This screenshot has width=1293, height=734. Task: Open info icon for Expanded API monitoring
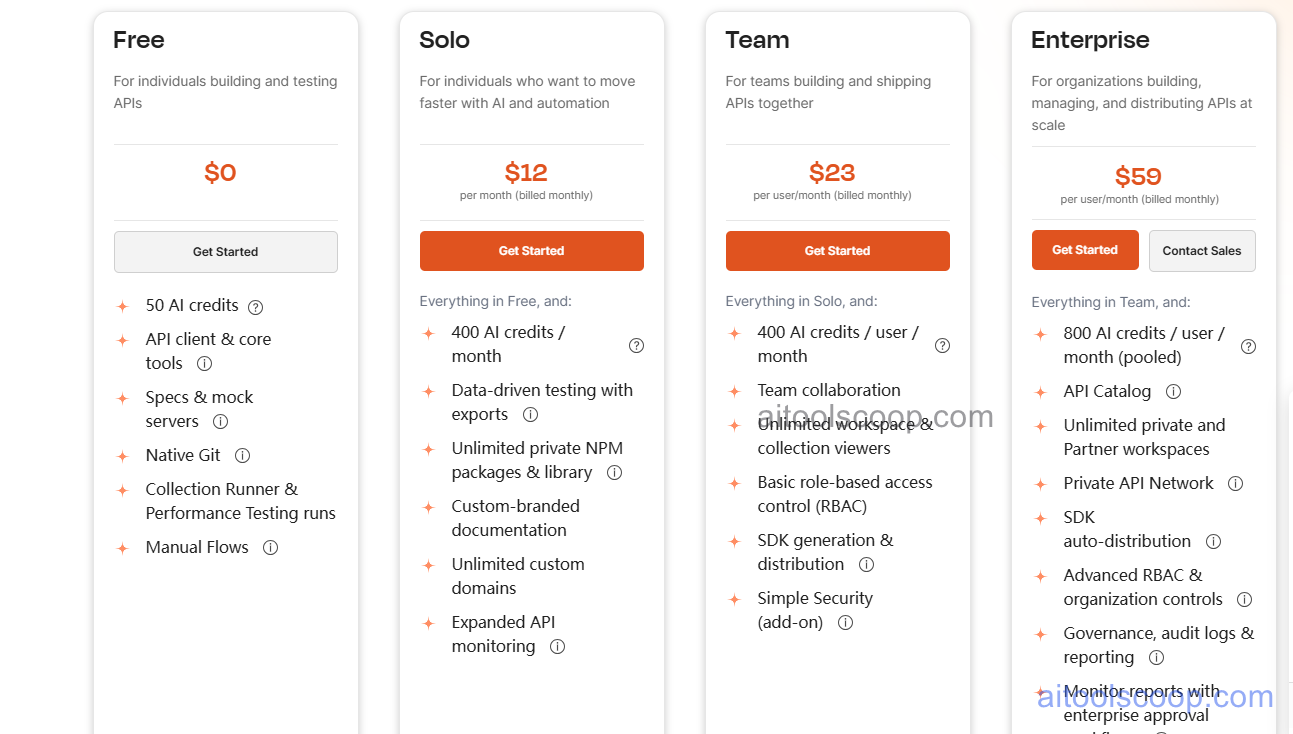pyautogui.click(x=557, y=647)
